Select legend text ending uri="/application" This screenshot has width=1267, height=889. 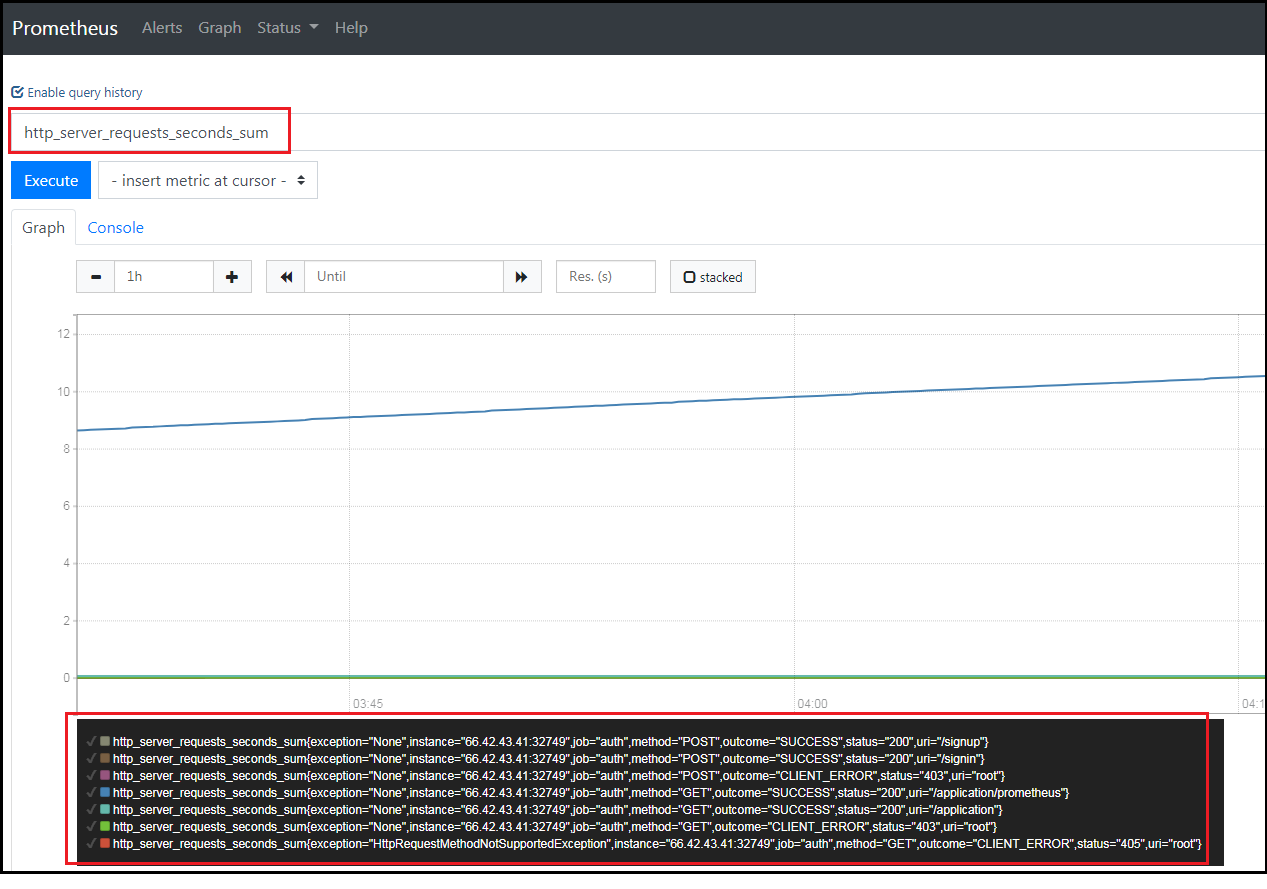point(558,809)
